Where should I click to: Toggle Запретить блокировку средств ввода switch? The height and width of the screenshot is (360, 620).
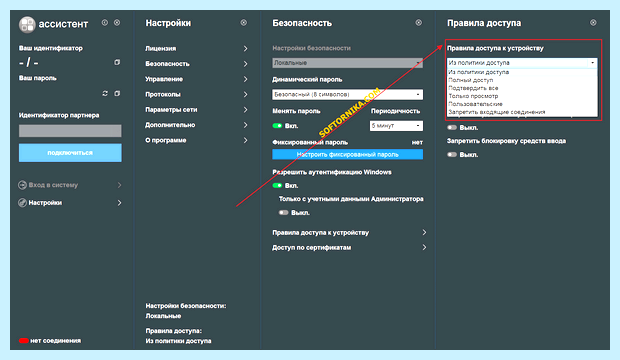(x=452, y=155)
